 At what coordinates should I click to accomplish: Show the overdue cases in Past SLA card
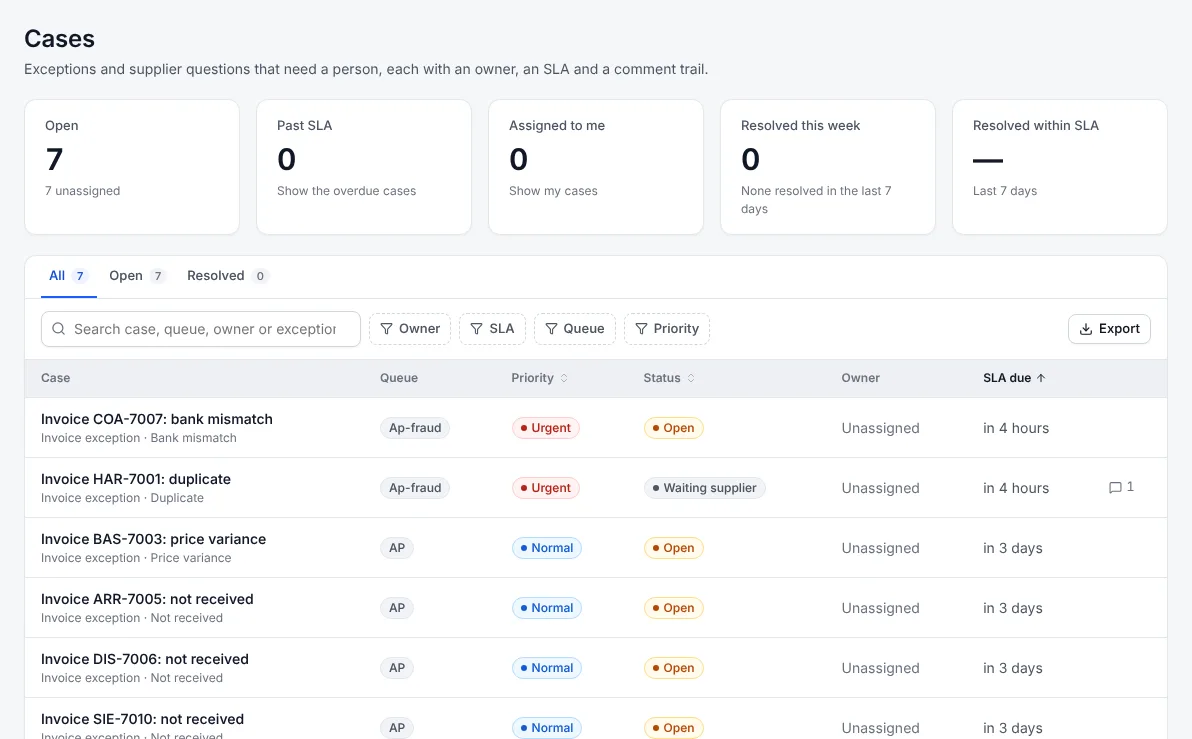346,191
